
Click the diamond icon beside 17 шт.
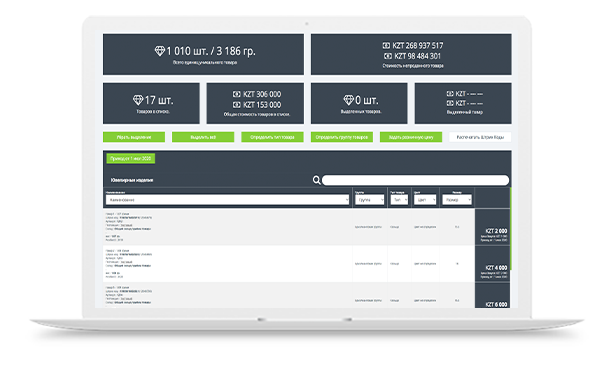point(138,100)
